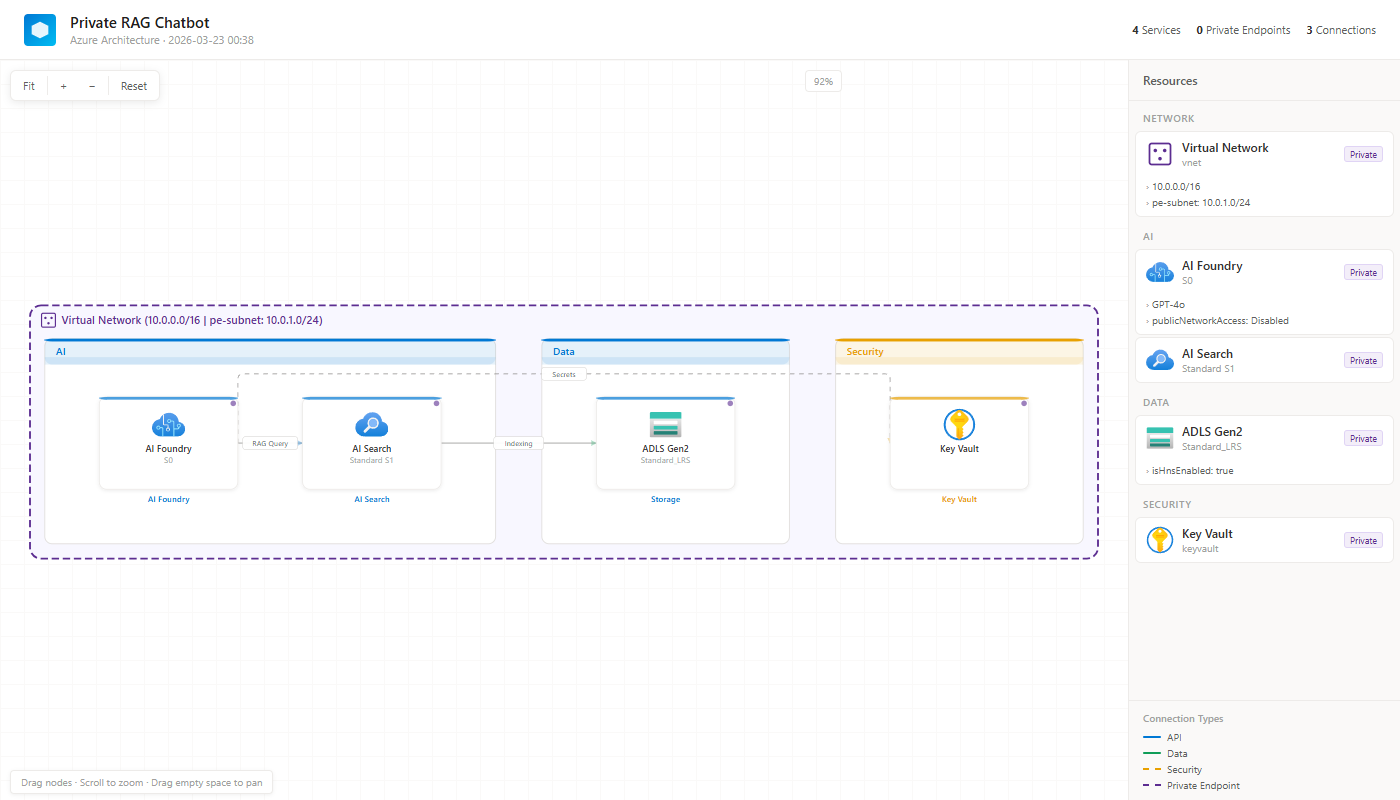This screenshot has width=1400, height=800.
Task: Click the "SECURITY" section label in sidebar
Action: (x=1168, y=505)
